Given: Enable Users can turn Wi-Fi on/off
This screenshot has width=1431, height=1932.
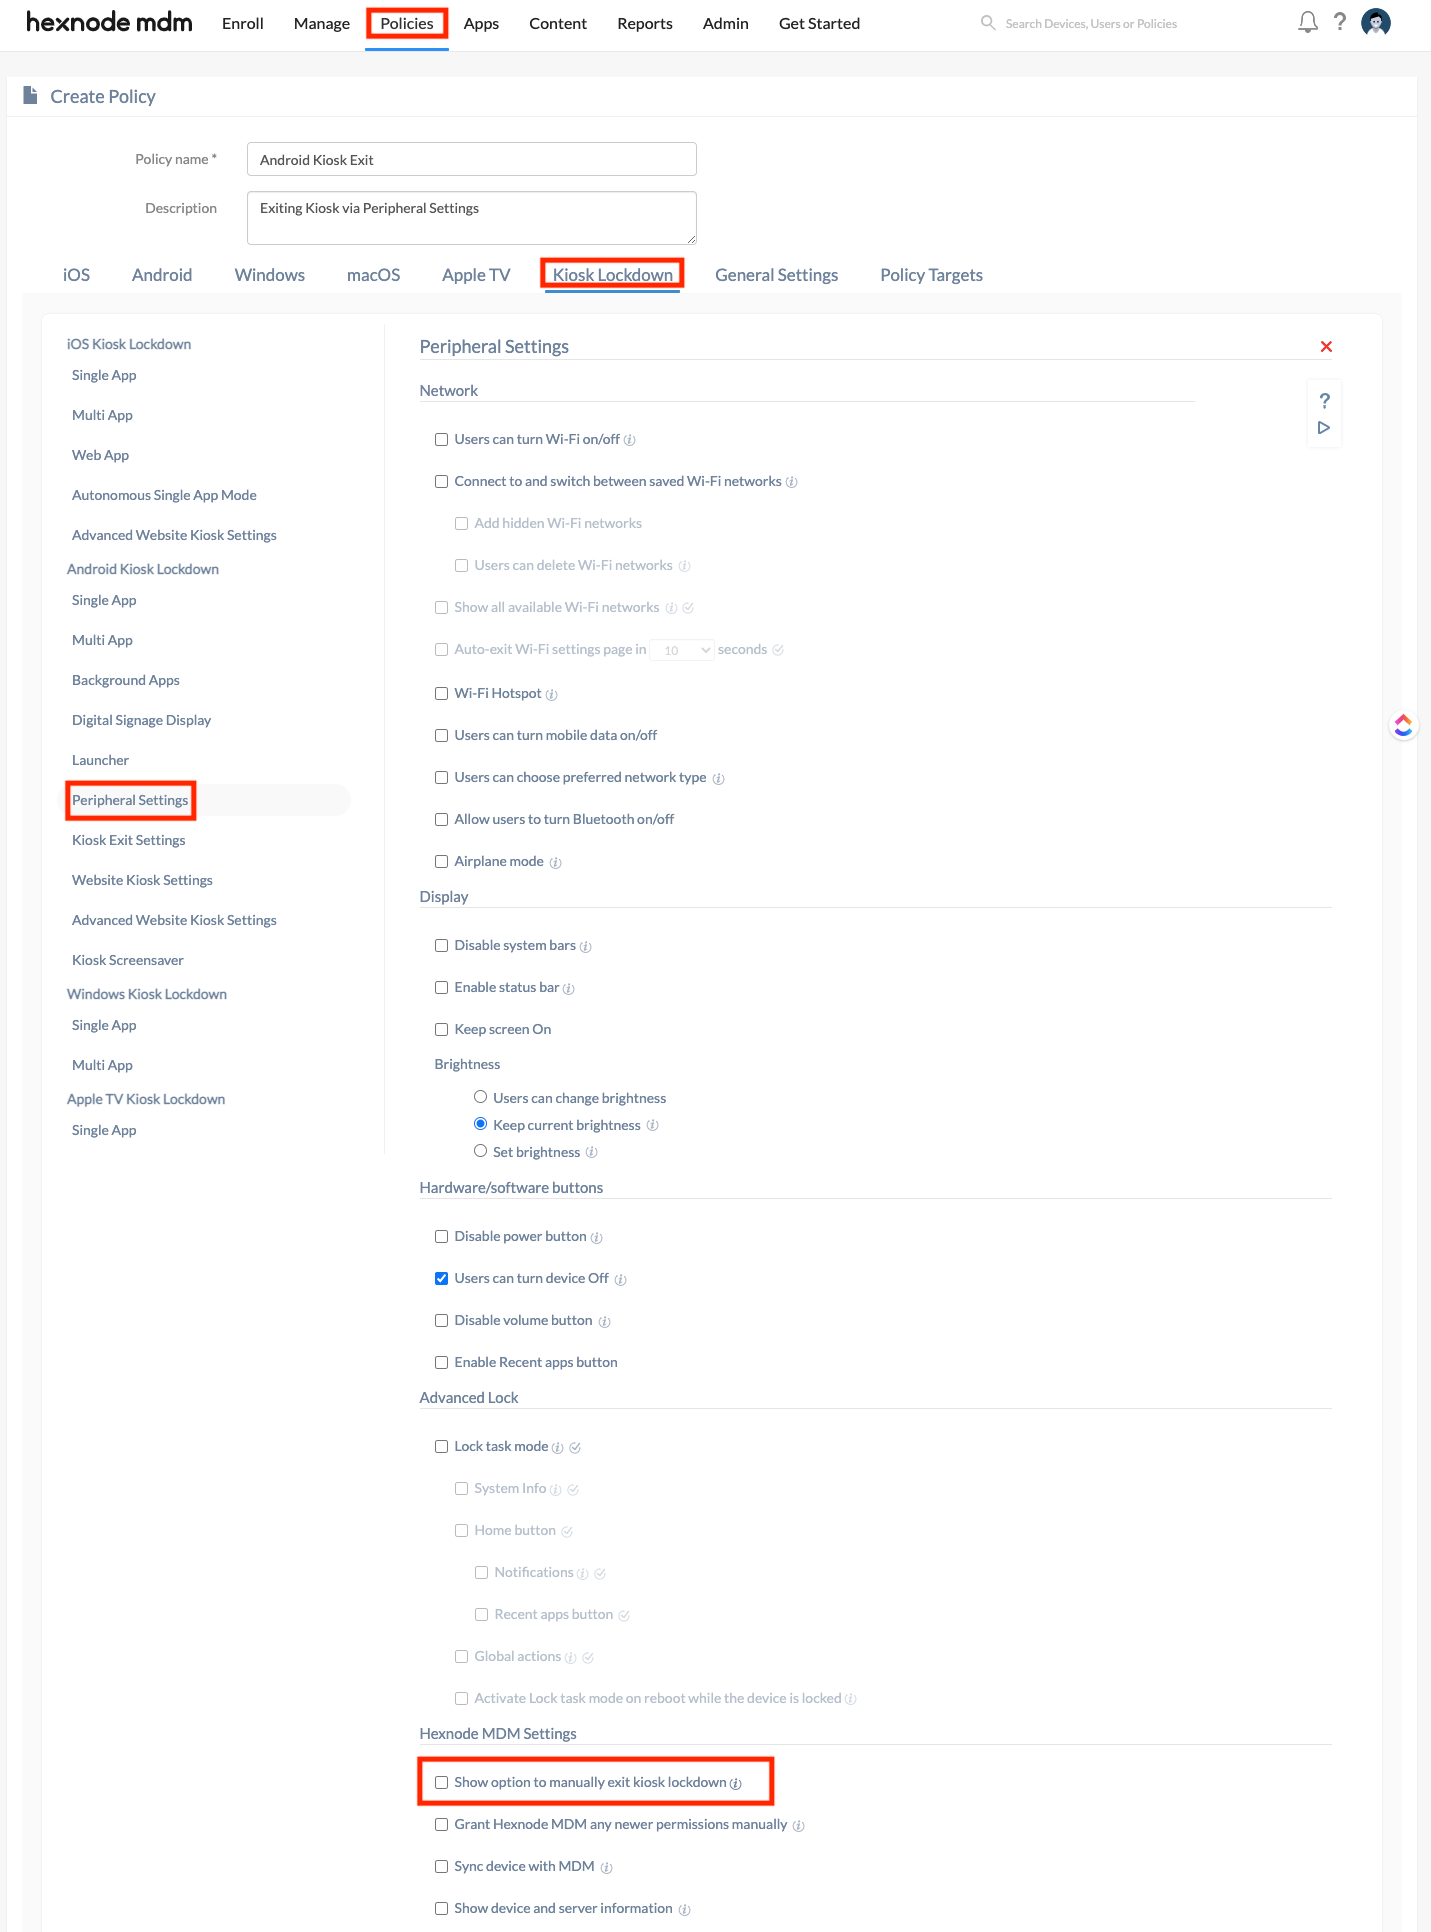Looking at the screenshot, I should click(x=441, y=439).
